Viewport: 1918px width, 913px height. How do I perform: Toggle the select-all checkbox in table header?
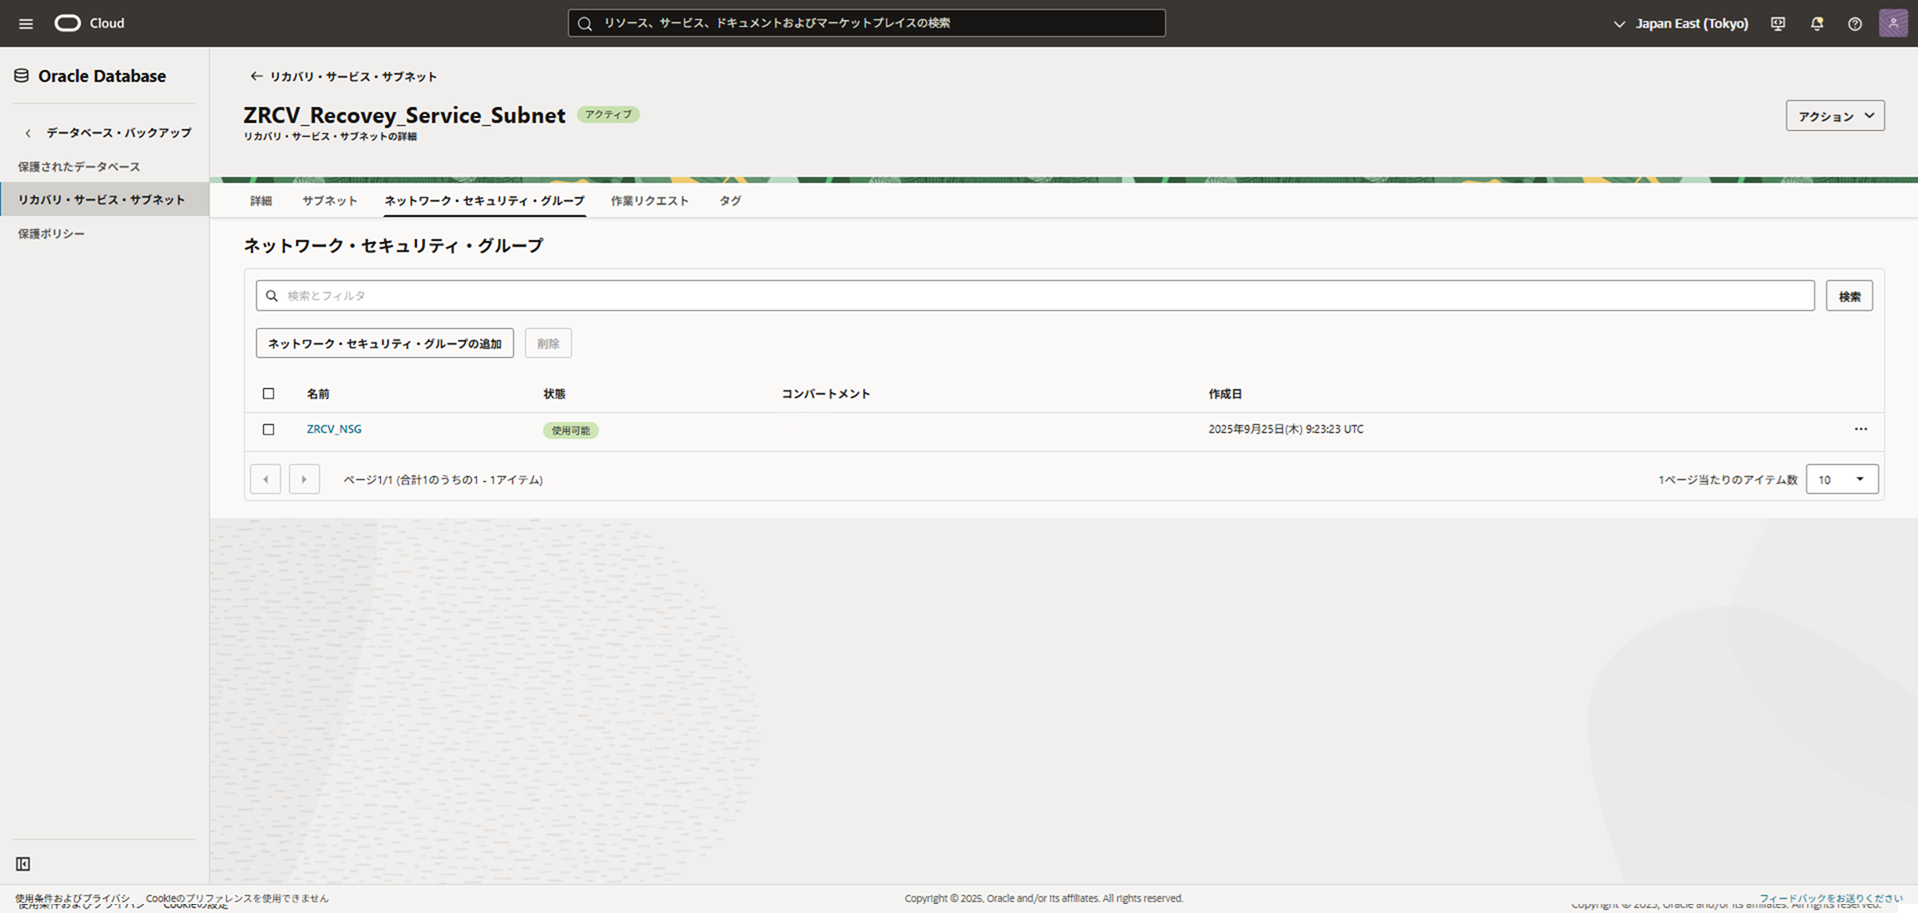[268, 394]
